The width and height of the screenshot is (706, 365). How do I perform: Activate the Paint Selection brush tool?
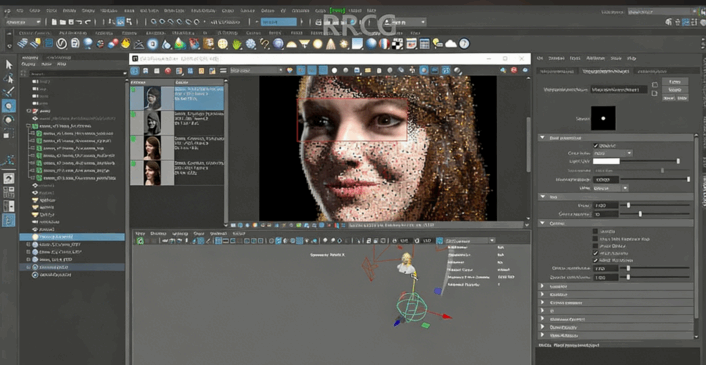coord(9,92)
